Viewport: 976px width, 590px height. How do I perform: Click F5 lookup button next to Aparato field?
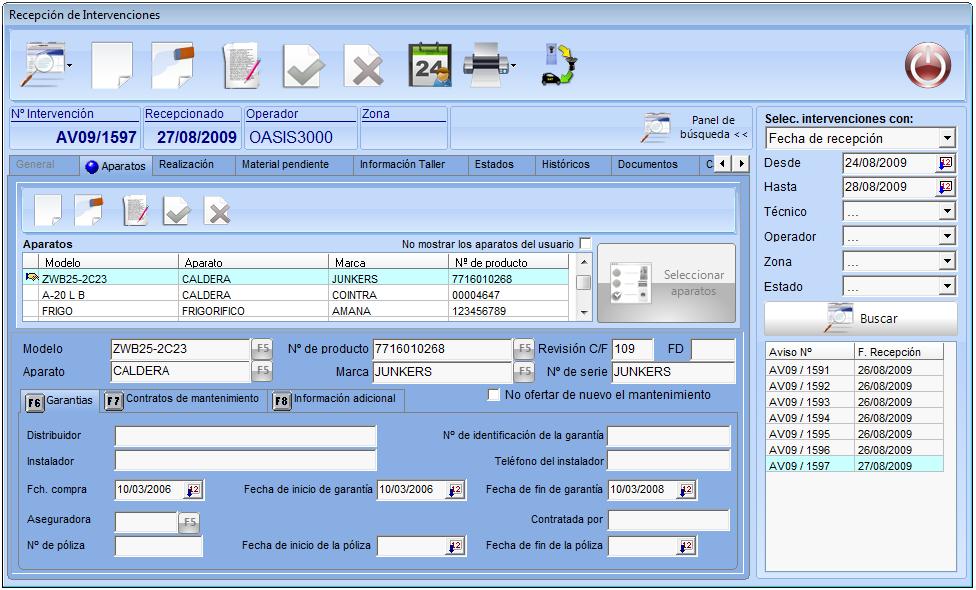pyautogui.click(x=263, y=371)
